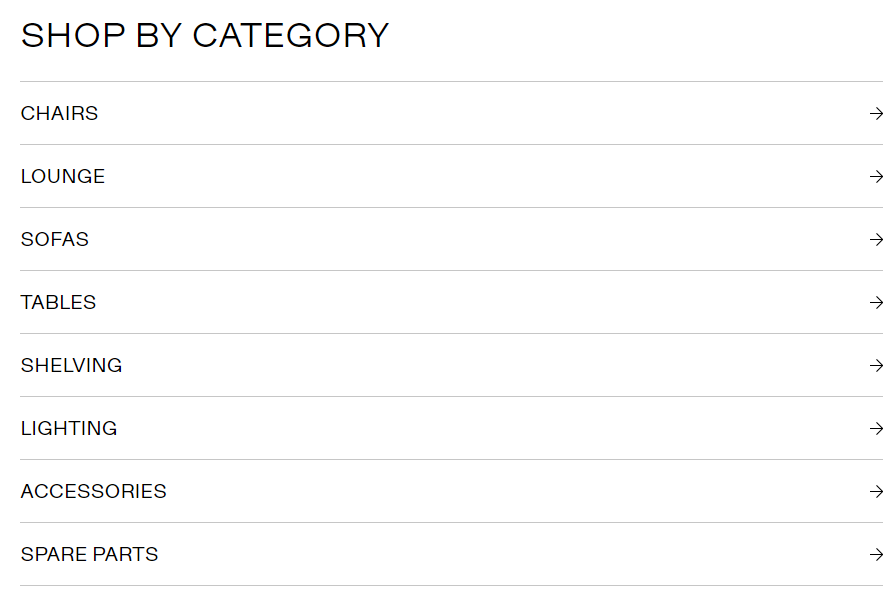The height and width of the screenshot is (604, 895).
Task: Browse the SOFAS category
Action: 55,240
